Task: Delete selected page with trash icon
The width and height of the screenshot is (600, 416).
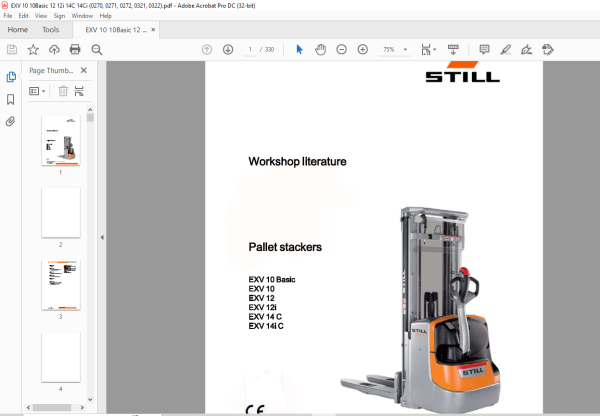Action: (63, 91)
